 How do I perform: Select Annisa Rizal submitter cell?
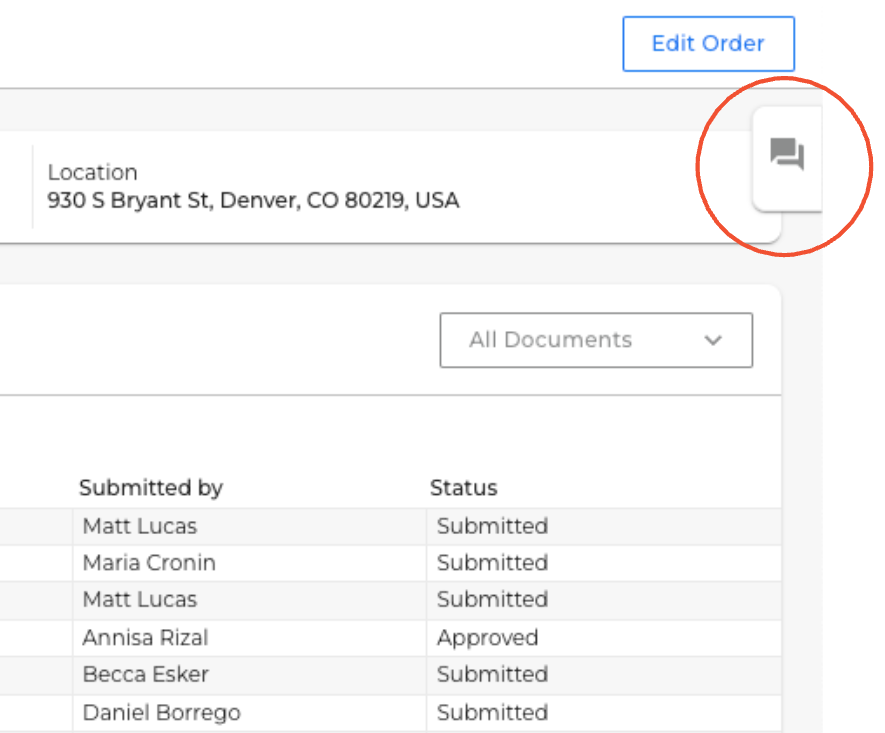click(145, 638)
